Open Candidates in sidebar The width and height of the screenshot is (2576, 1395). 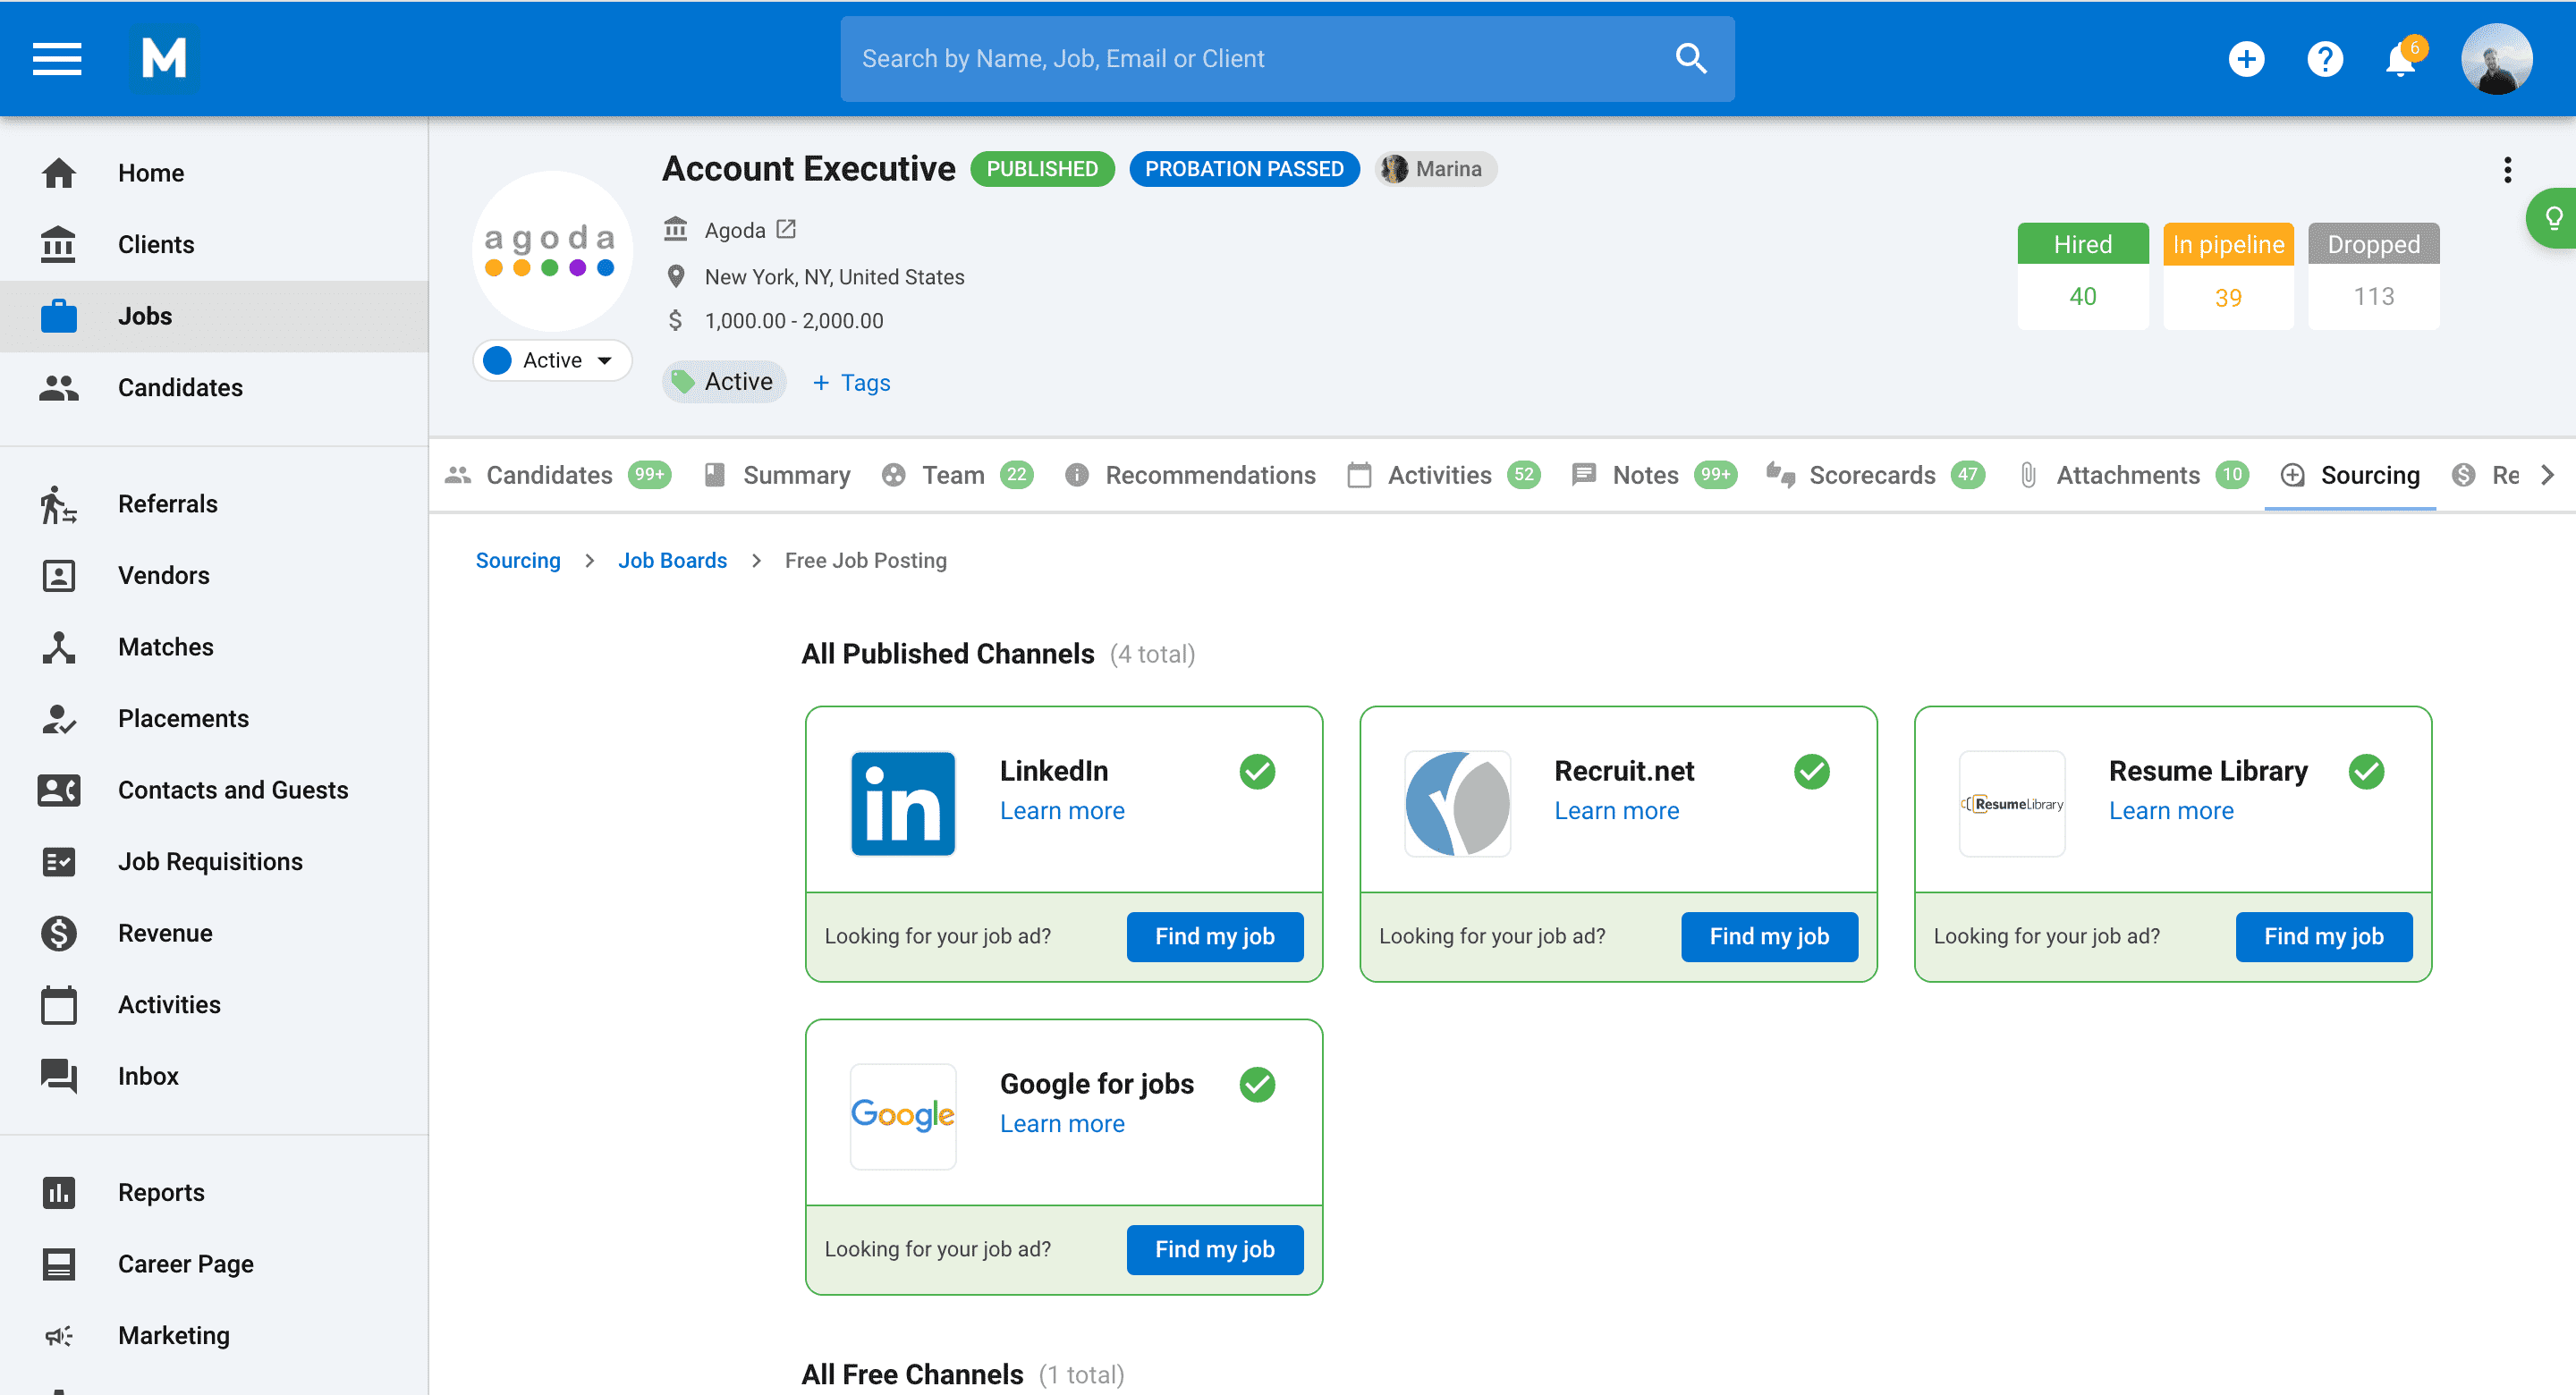click(x=214, y=388)
